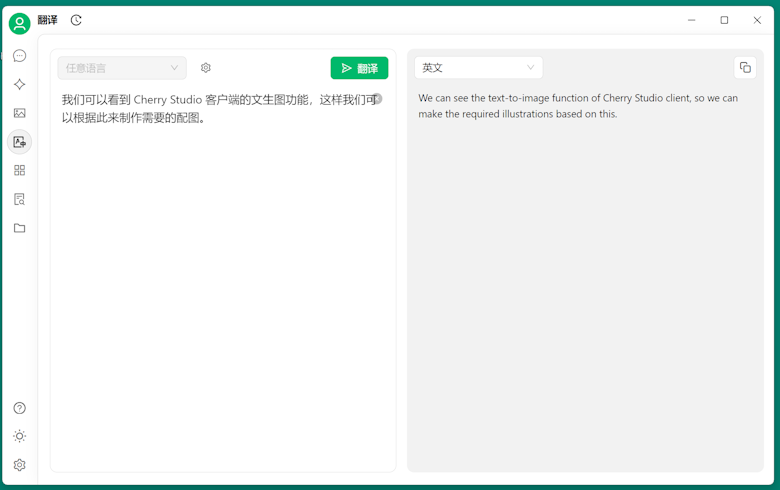Viewport: 780px width, 490px height.
Task: Open the agents sparkle sidebar icon
Action: pos(19,85)
